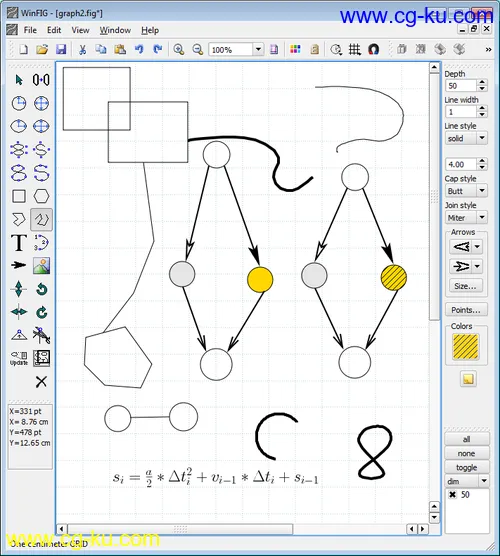
Task: Open the View menu
Action: pos(80,30)
